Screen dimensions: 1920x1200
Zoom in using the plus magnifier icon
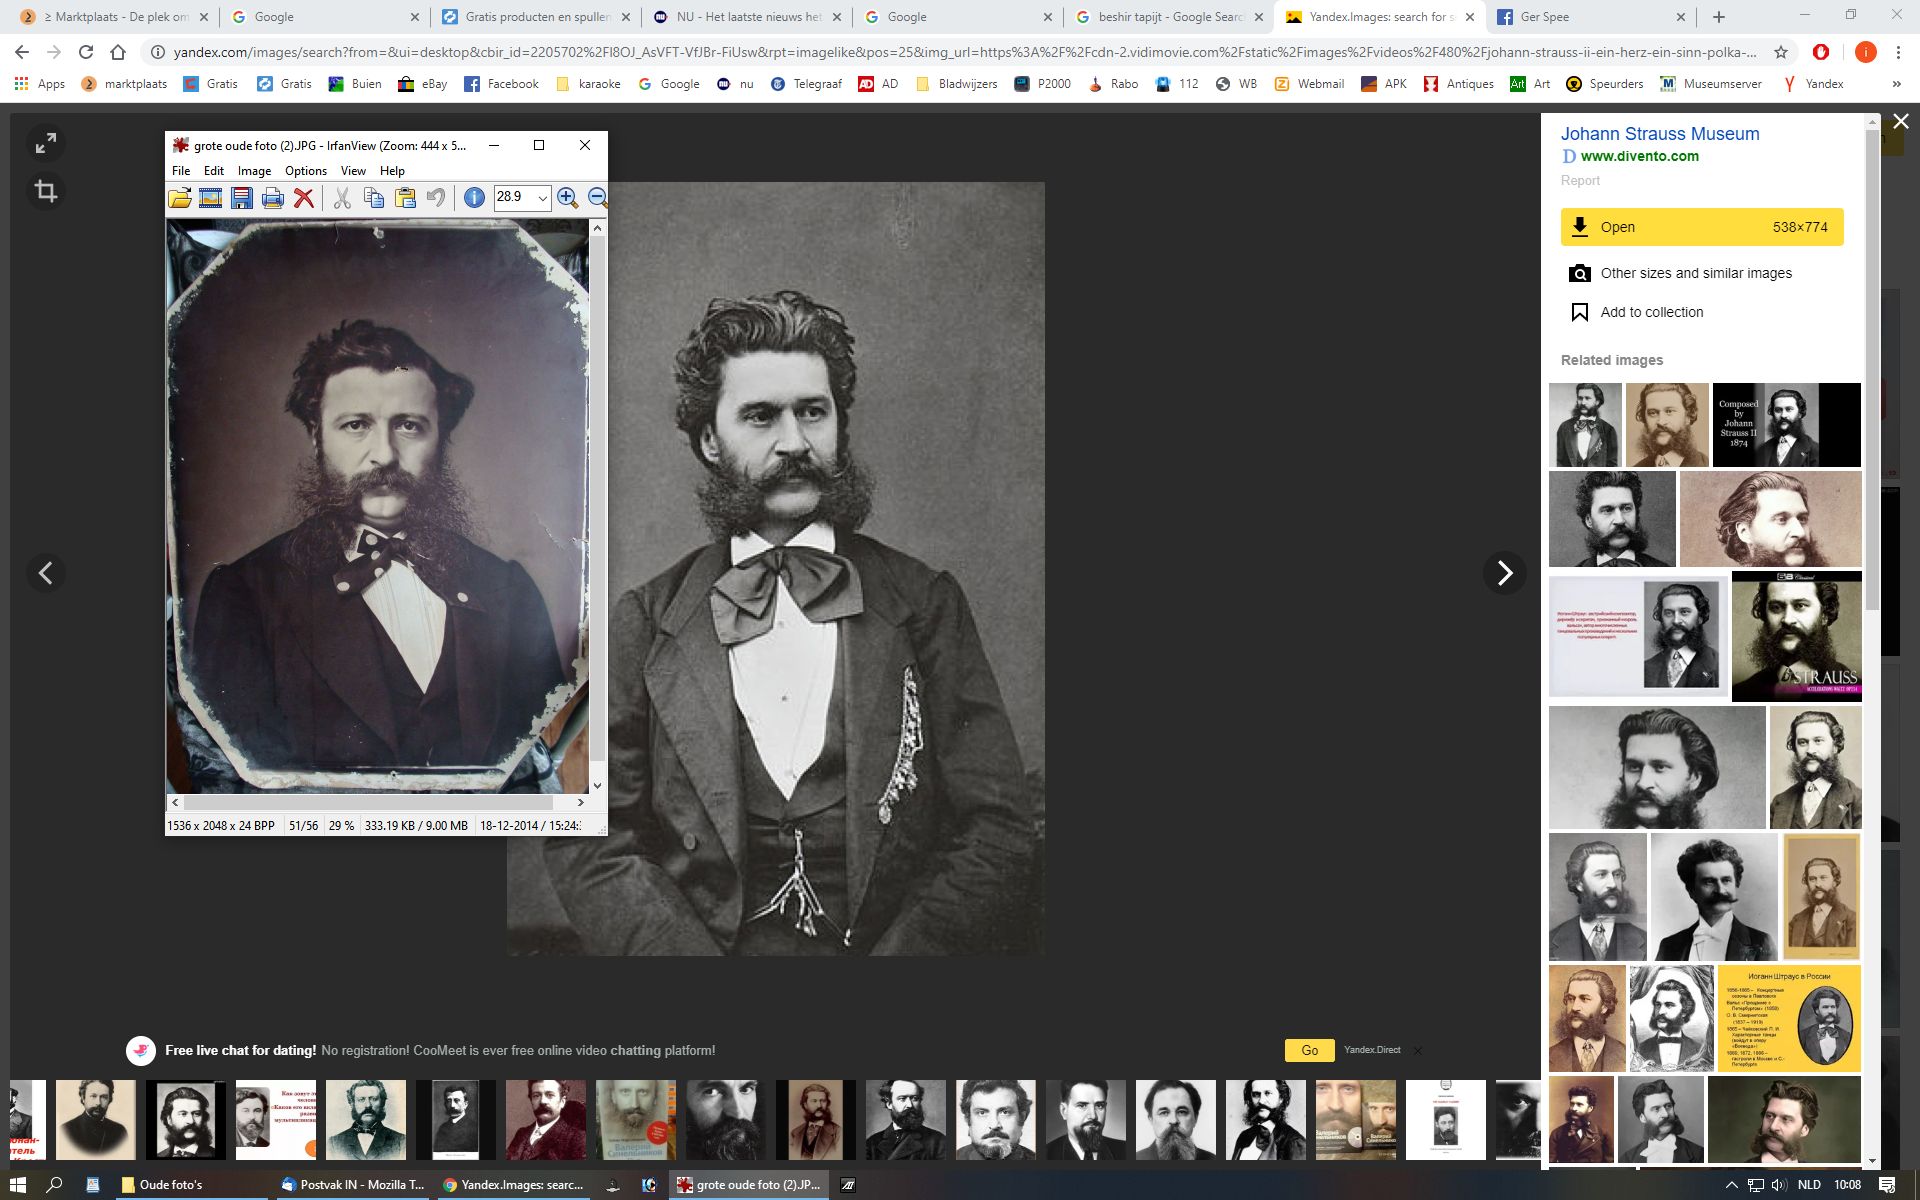click(566, 197)
